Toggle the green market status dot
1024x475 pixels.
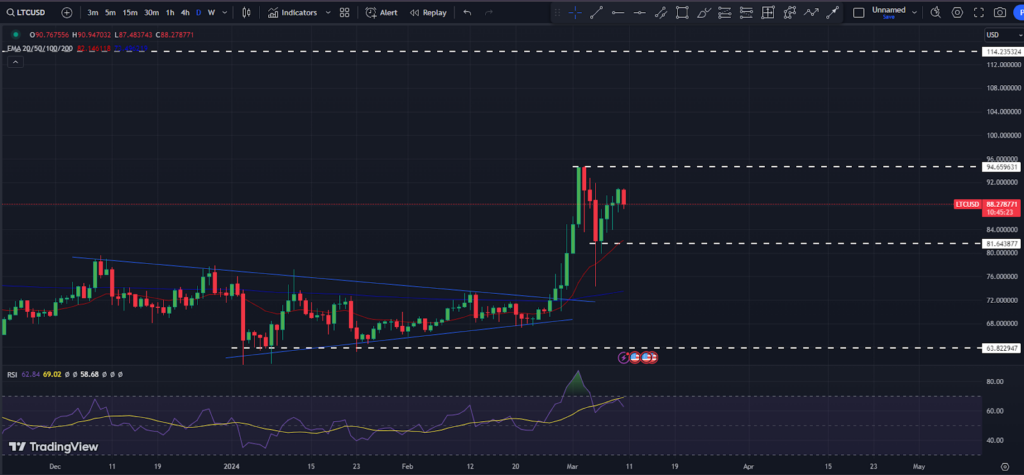15,35
